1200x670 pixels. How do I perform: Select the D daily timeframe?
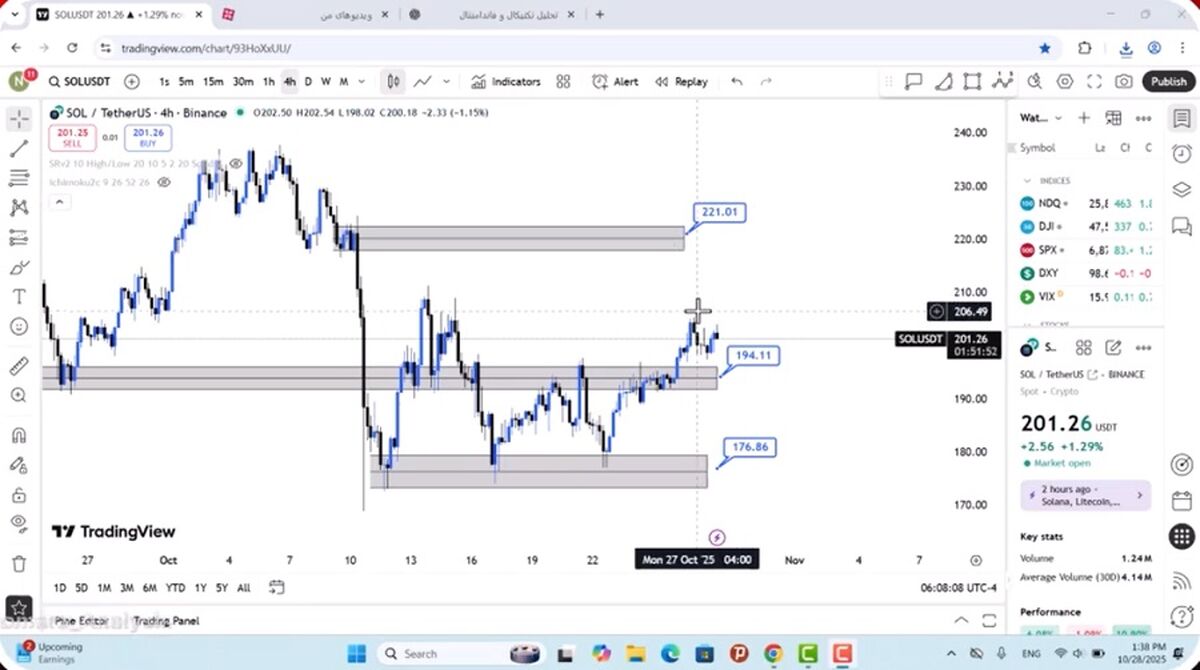click(x=308, y=82)
